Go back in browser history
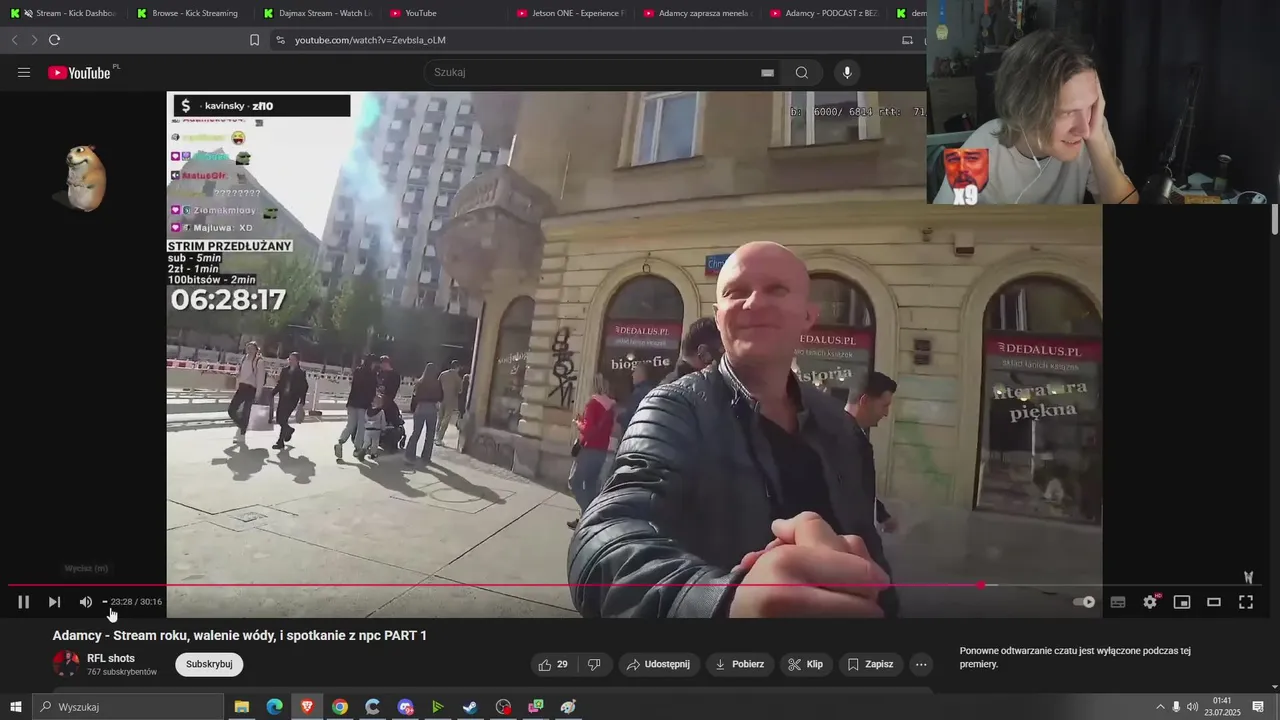This screenshot has width=1280, height=720. coord(14,40)
